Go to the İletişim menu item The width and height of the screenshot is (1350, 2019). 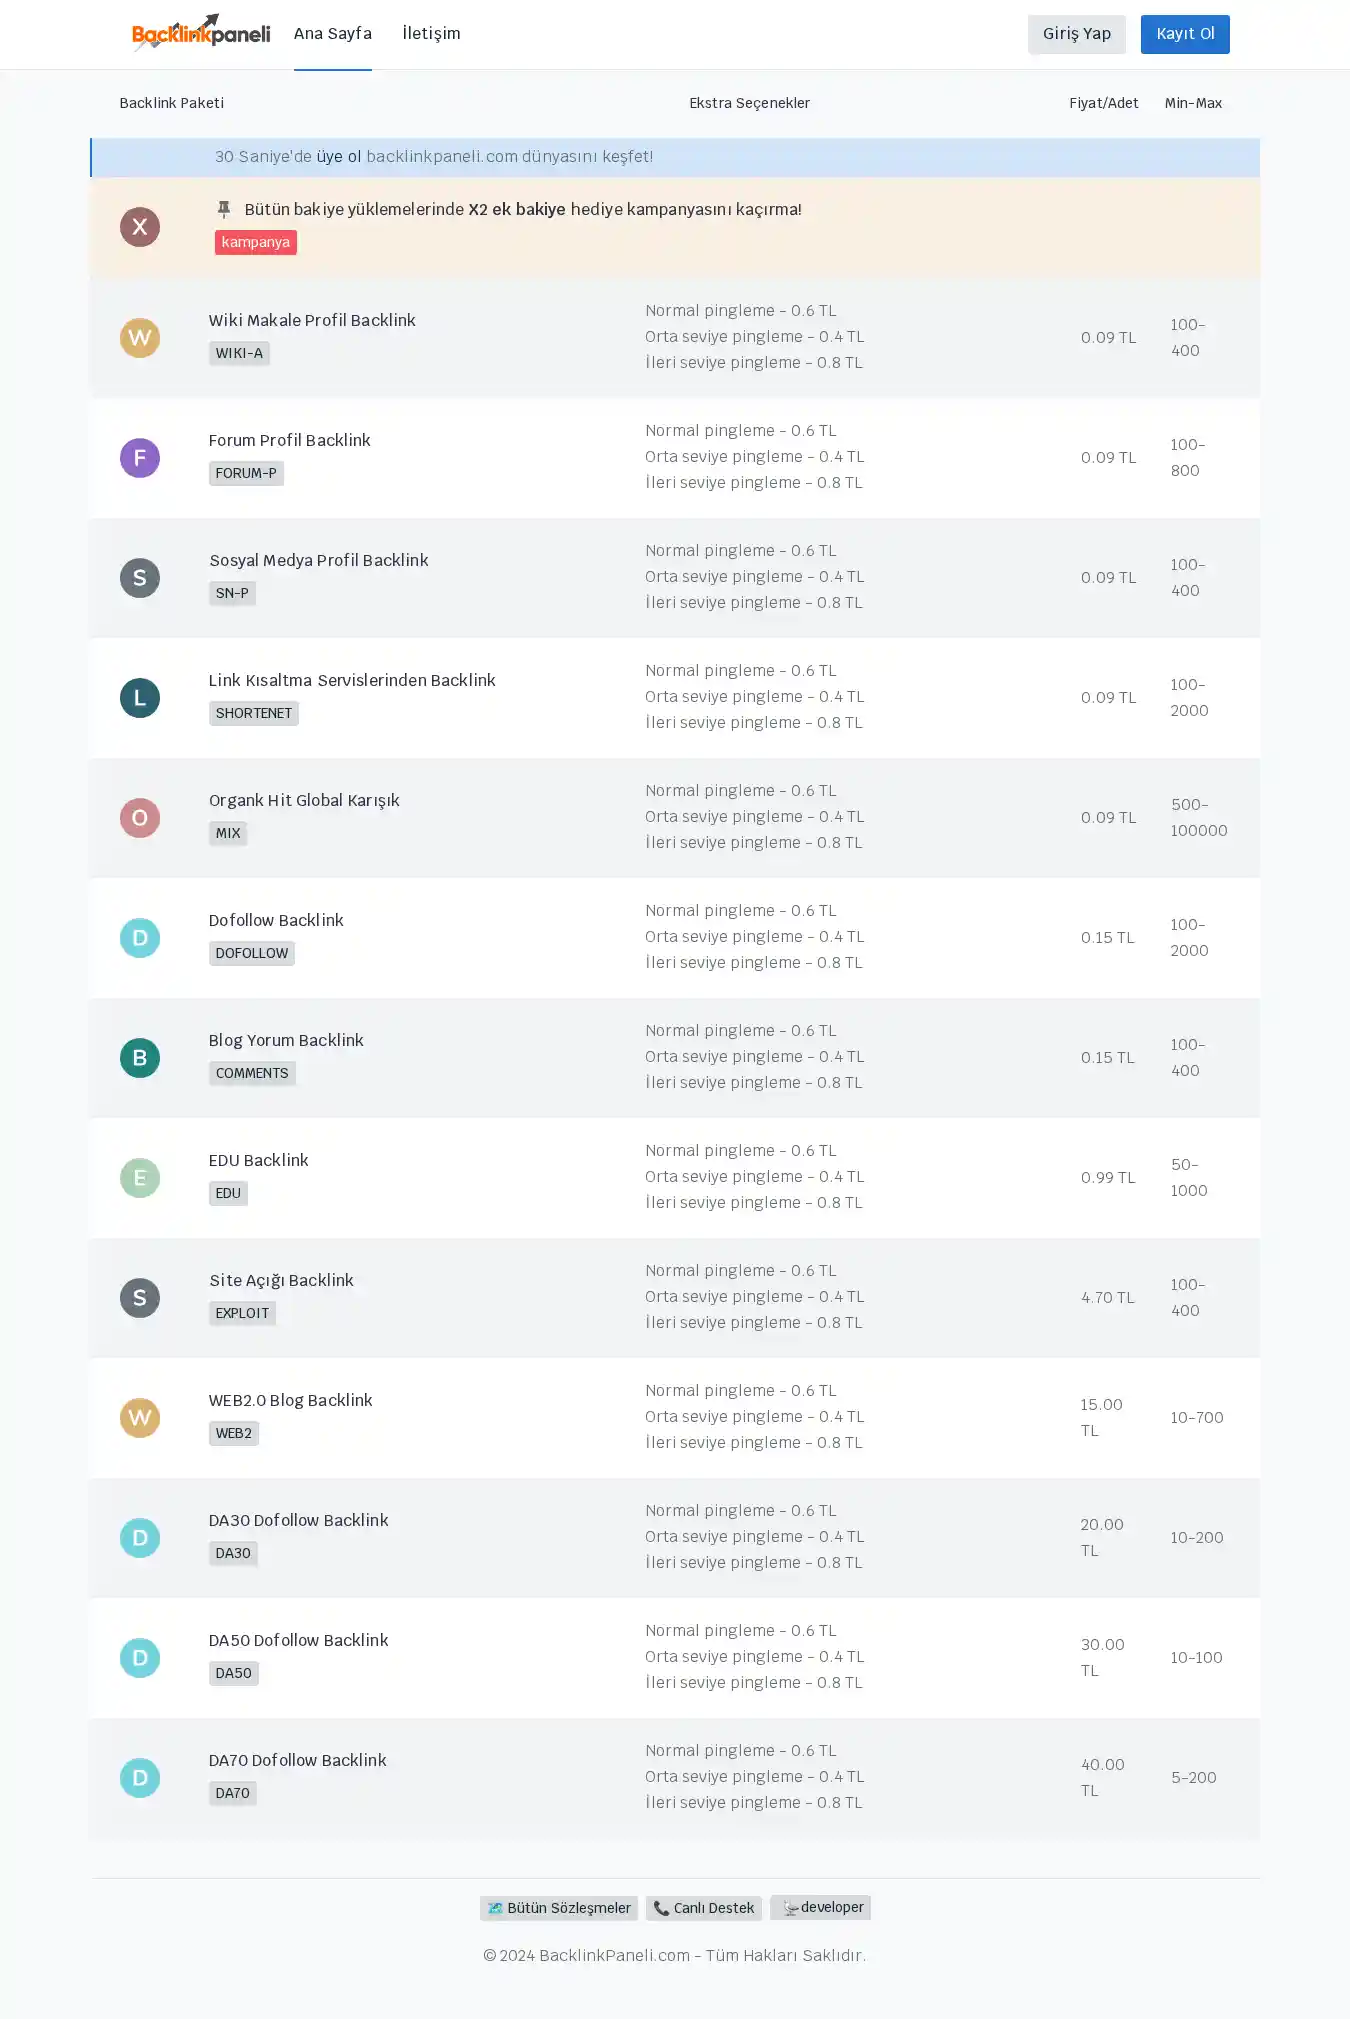(431, 34)
